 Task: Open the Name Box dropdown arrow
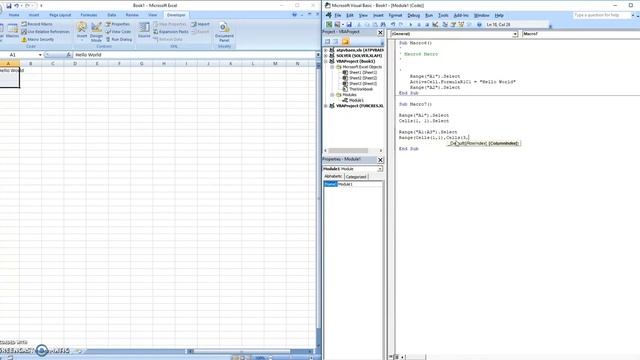pos(40,55)
